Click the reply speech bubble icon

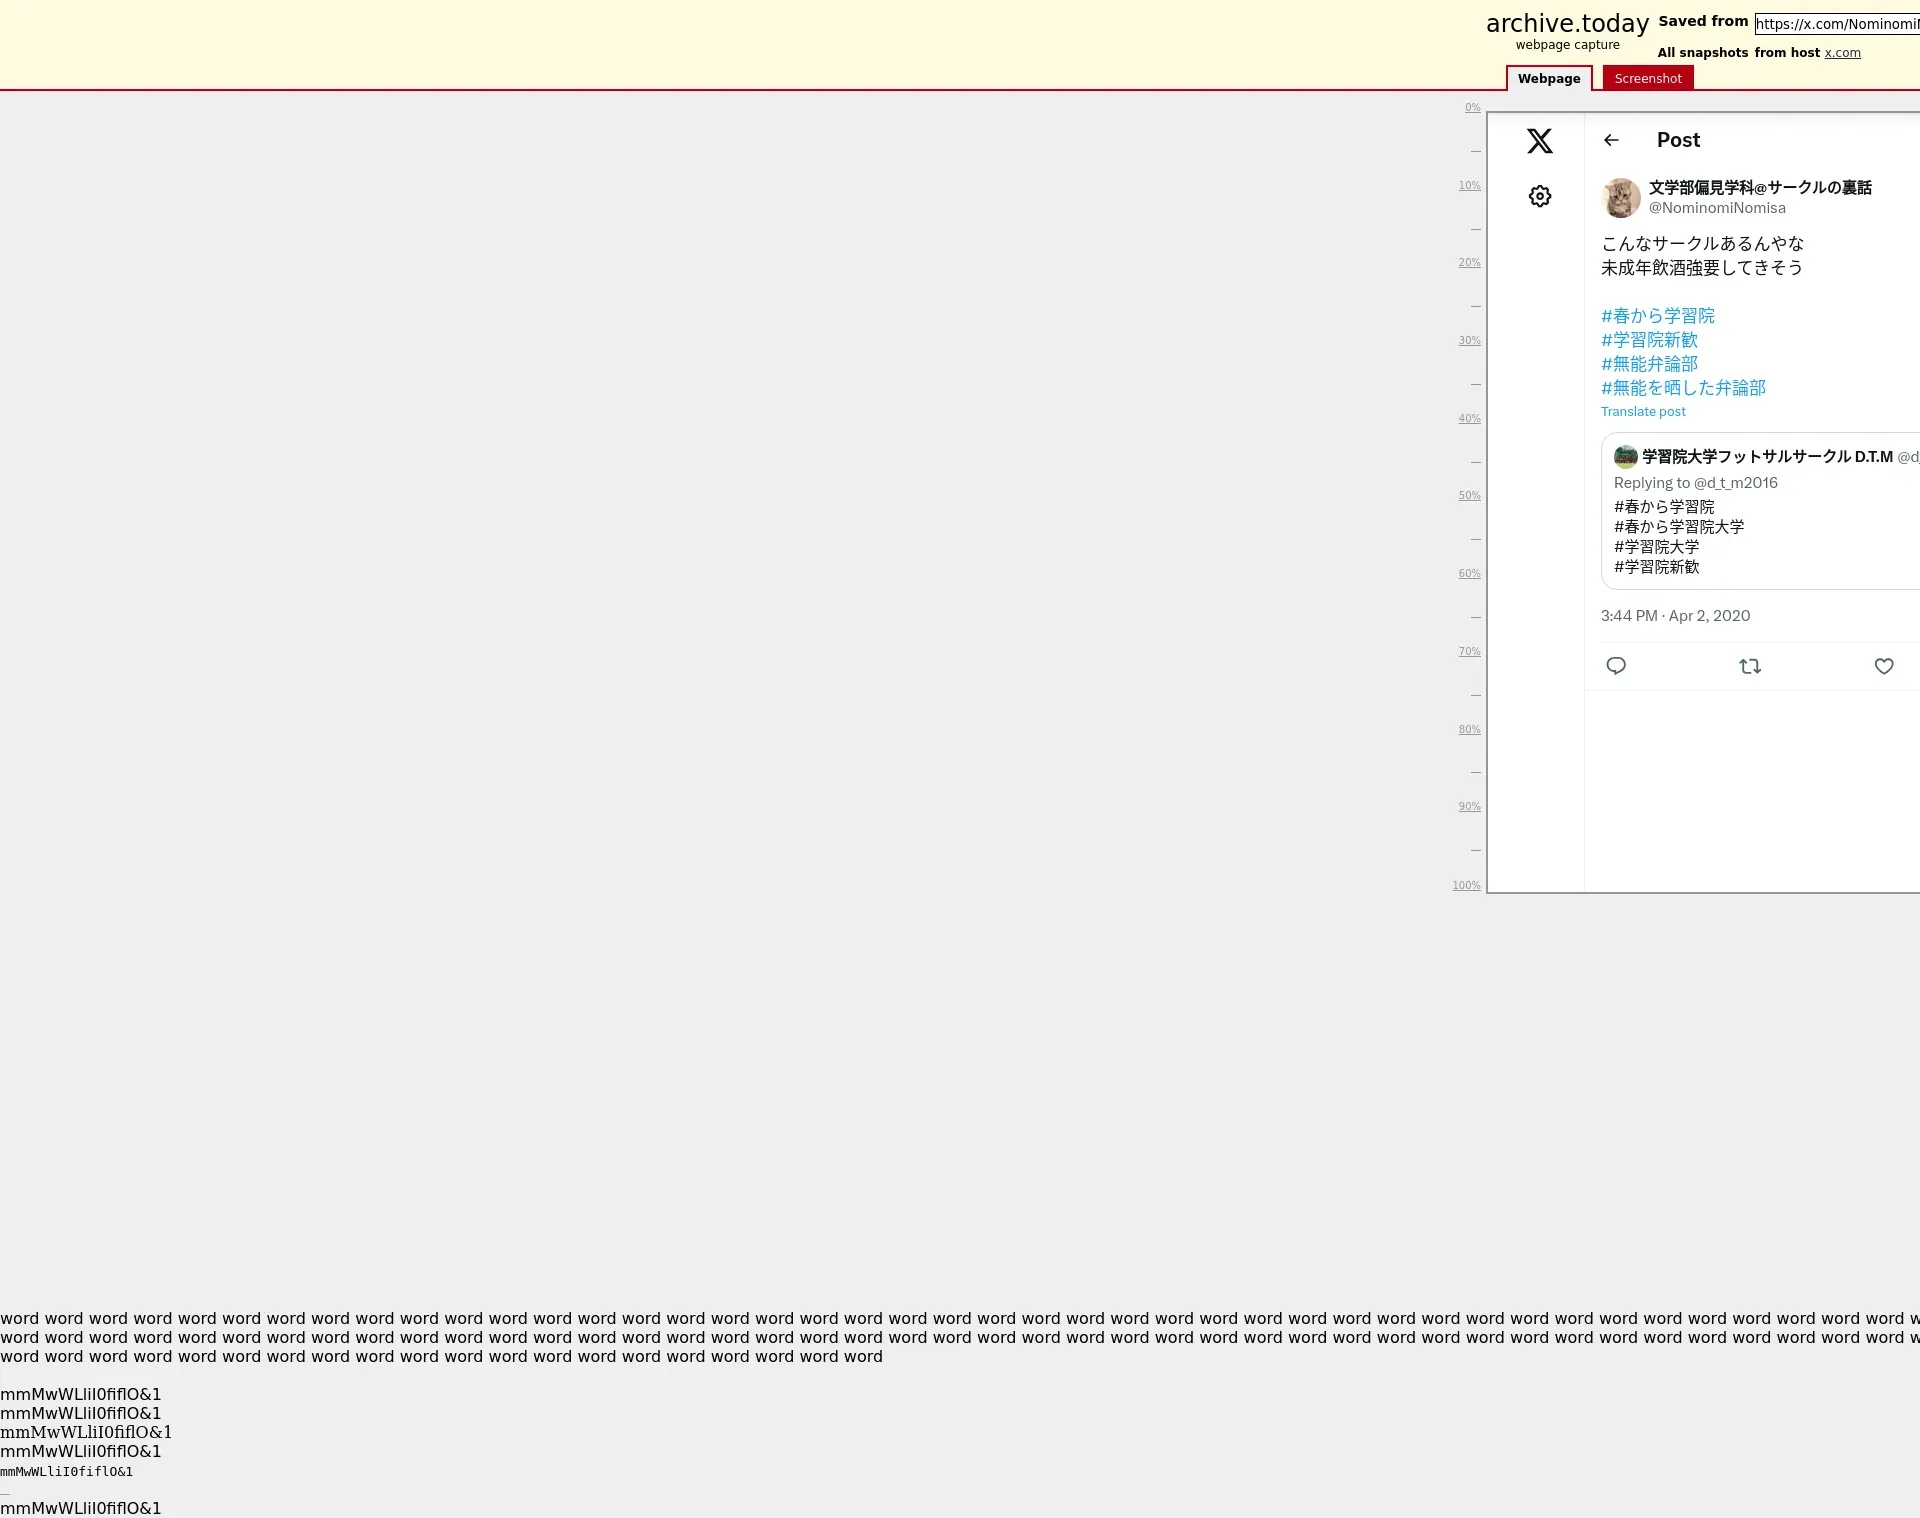(x=1616, y=666)
